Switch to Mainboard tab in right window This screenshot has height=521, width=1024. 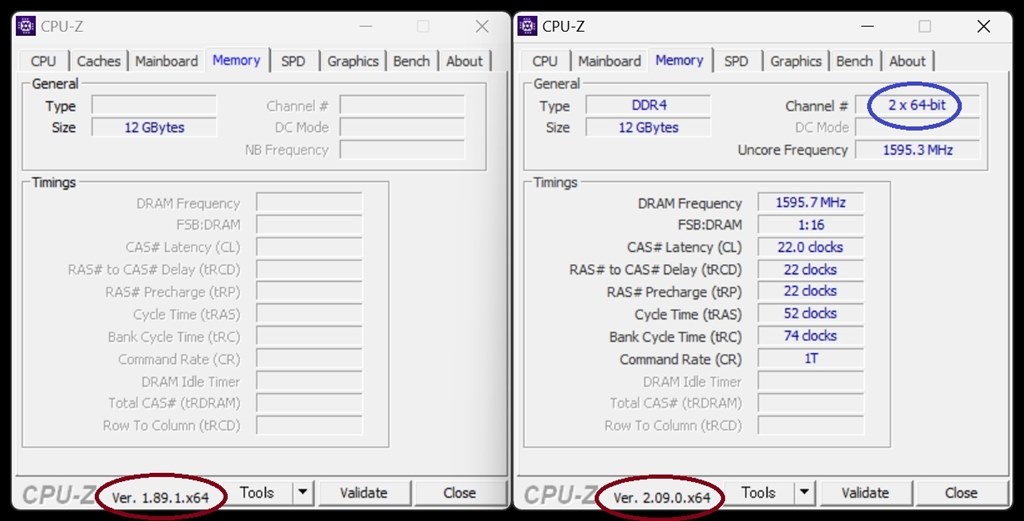(x=609, y=61)
